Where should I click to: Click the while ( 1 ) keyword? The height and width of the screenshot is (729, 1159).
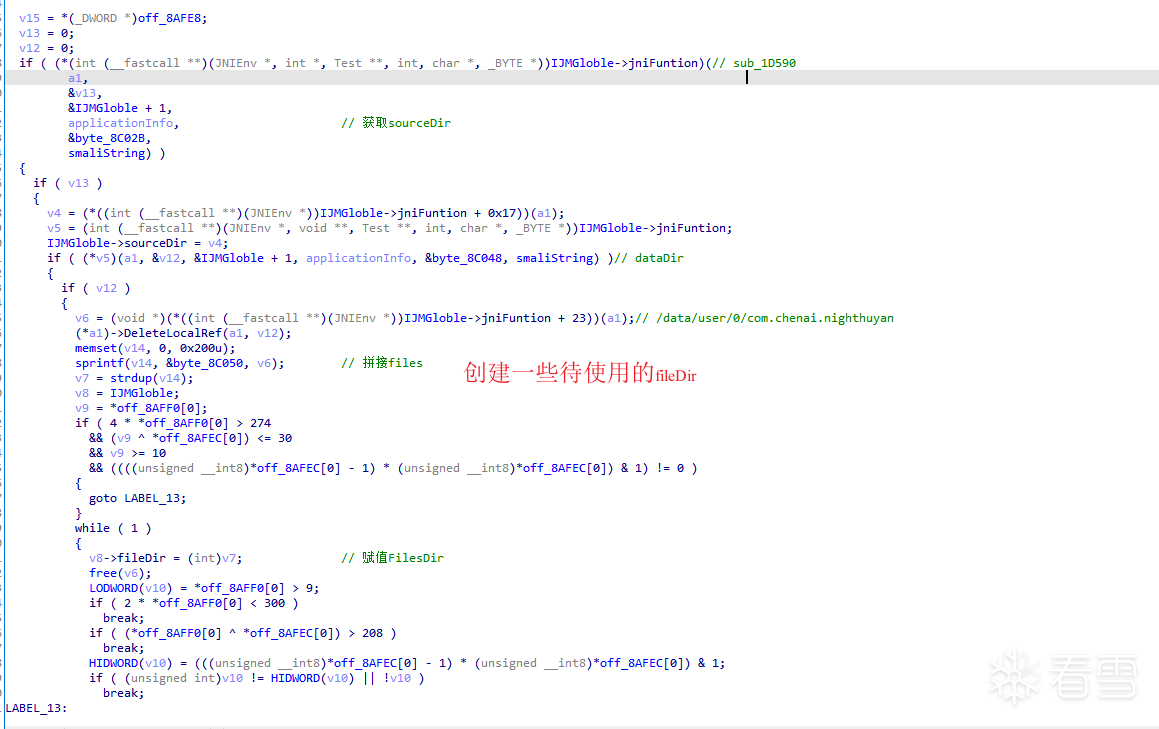(113, 527)
